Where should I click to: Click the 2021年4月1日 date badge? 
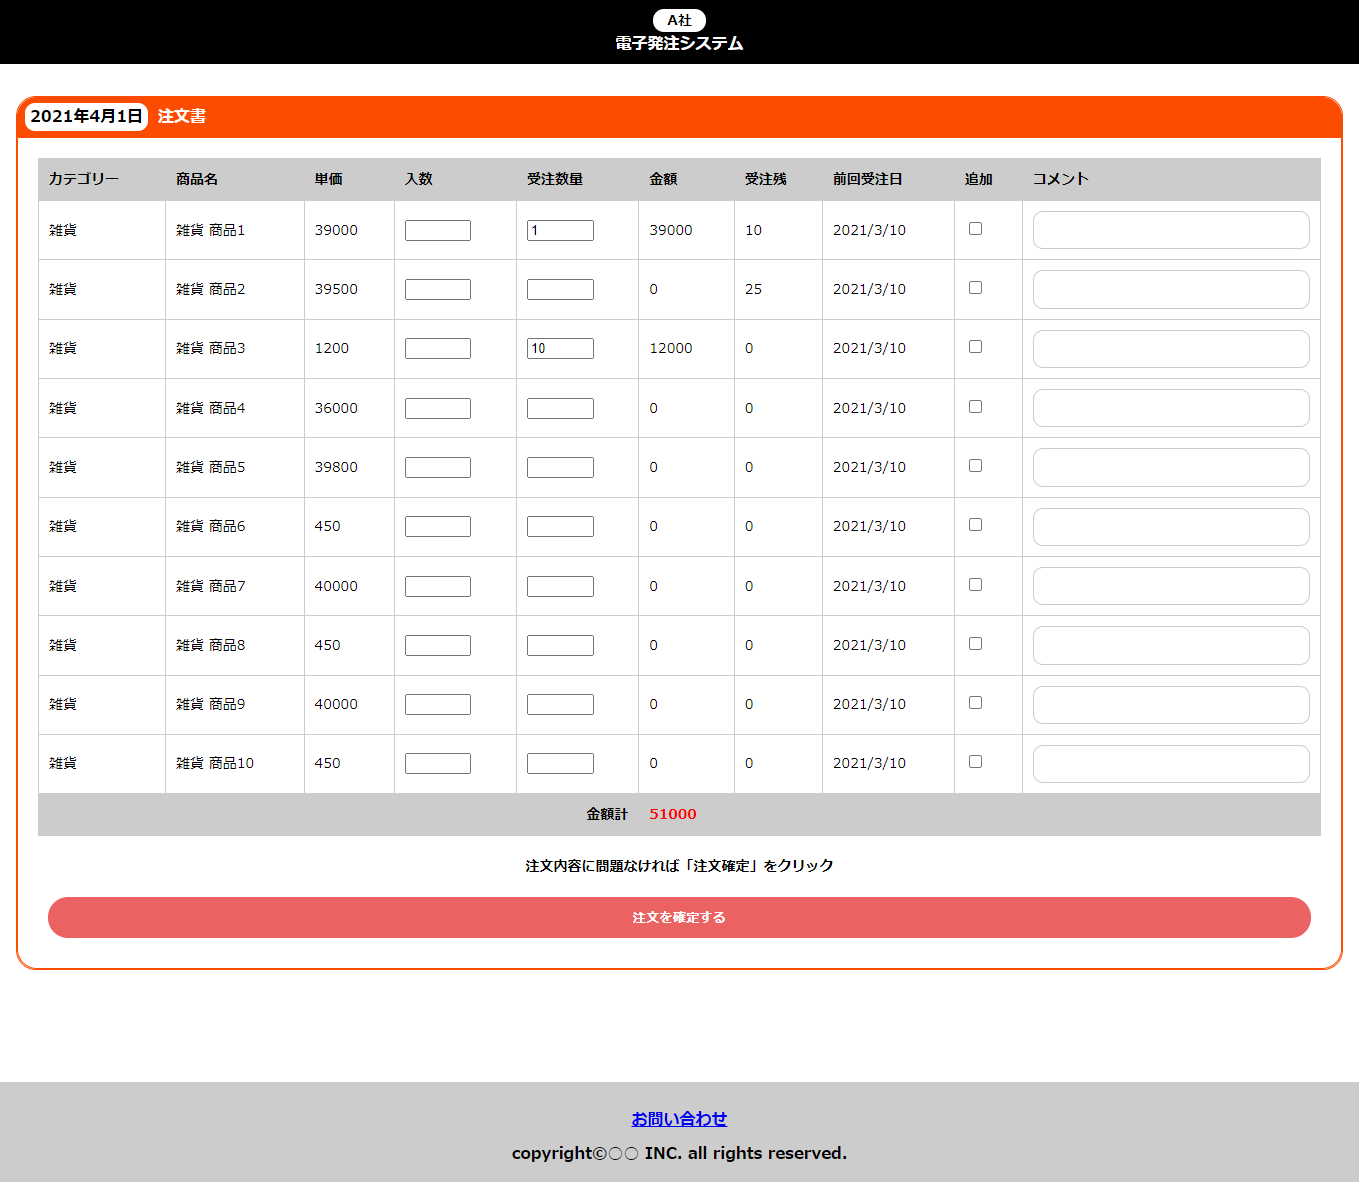[87, 116]
